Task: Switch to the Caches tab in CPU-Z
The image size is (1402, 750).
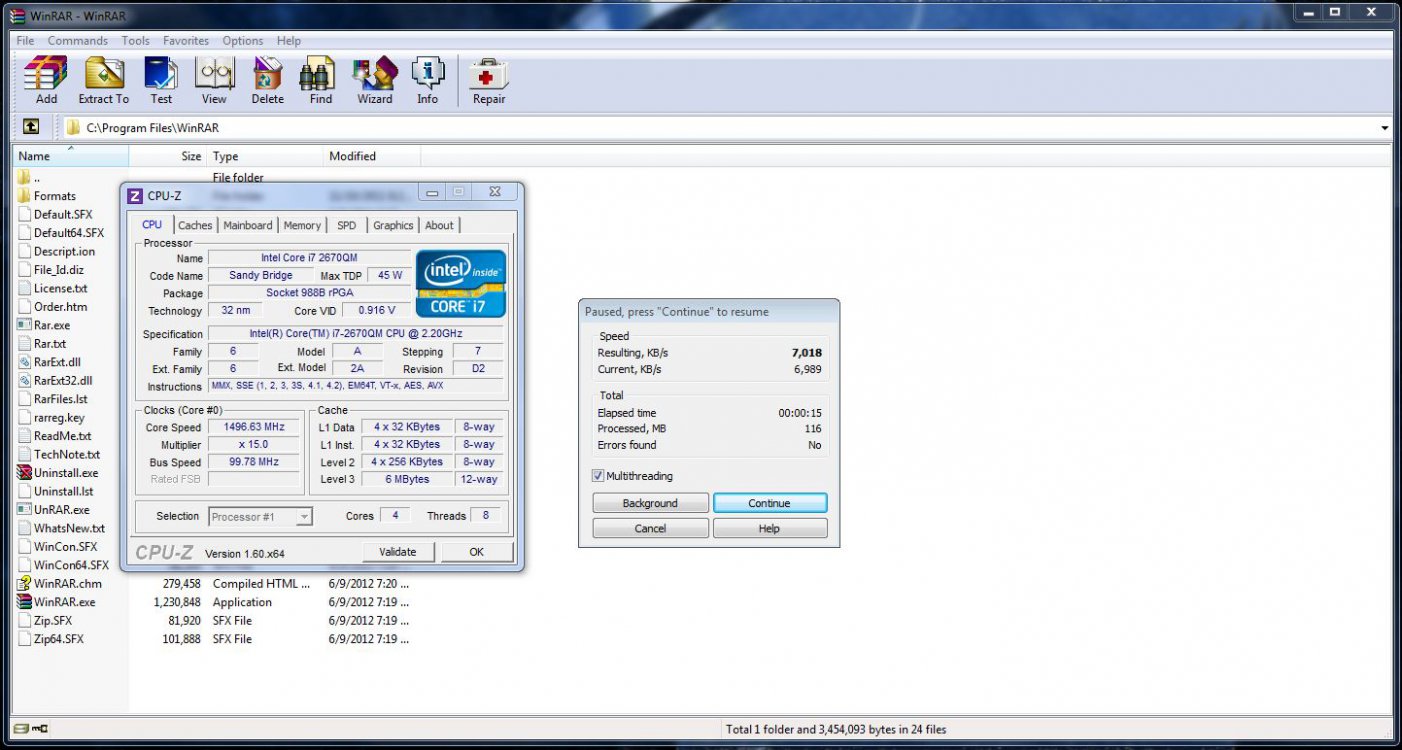Action: pyautogui.click(x=195, y=226)
